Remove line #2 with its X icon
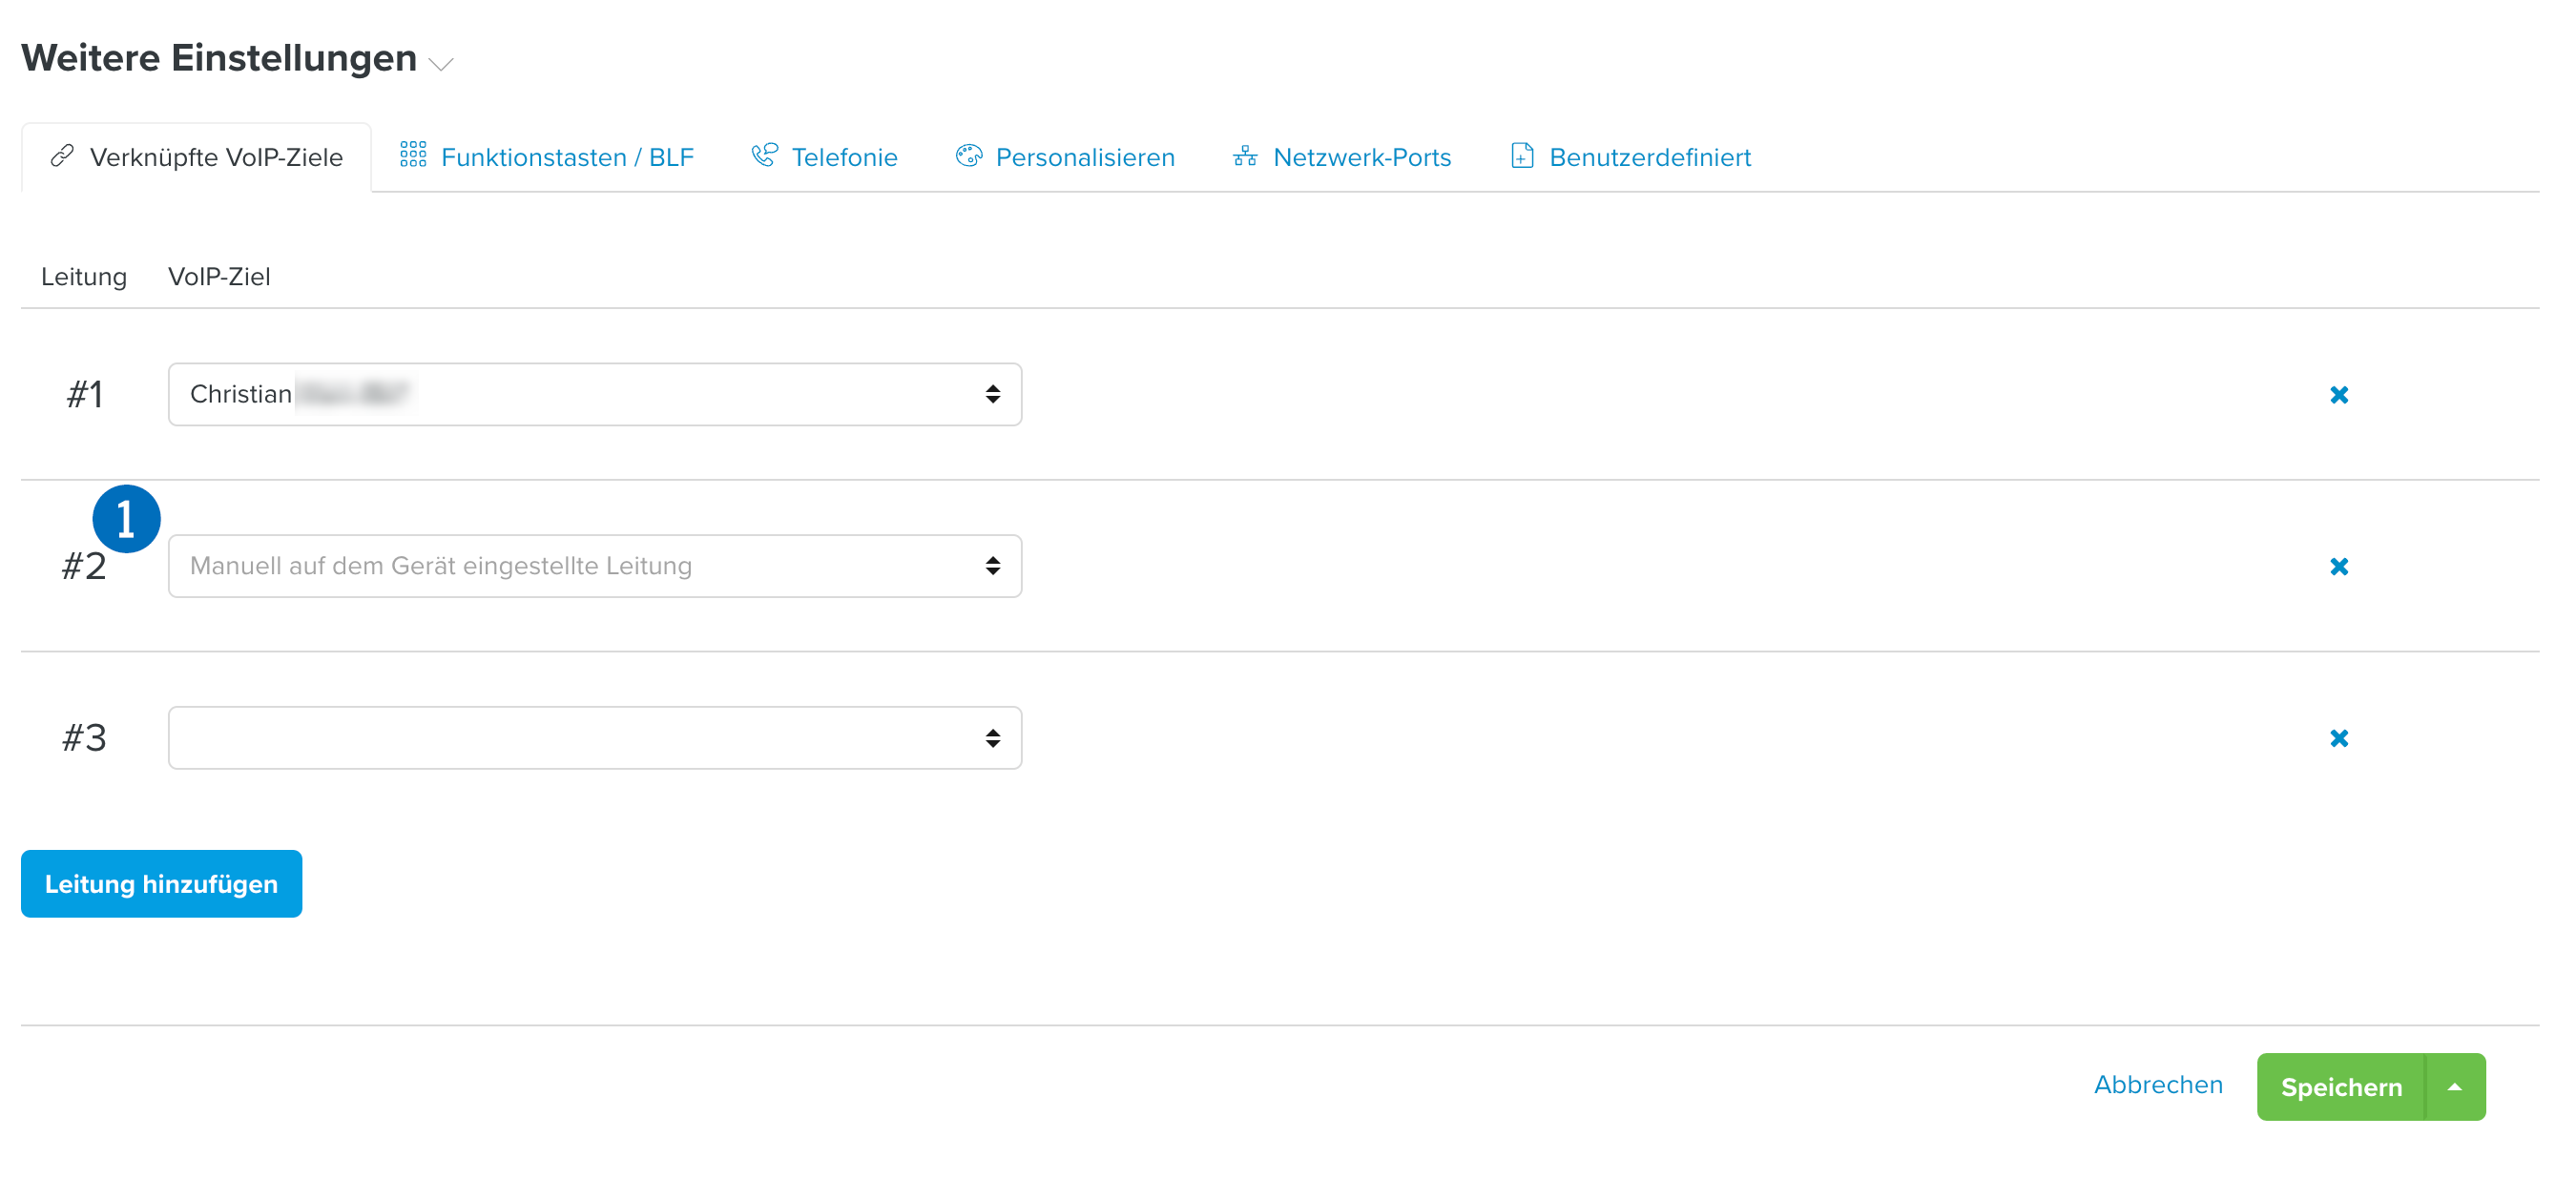 (2338, 567)
